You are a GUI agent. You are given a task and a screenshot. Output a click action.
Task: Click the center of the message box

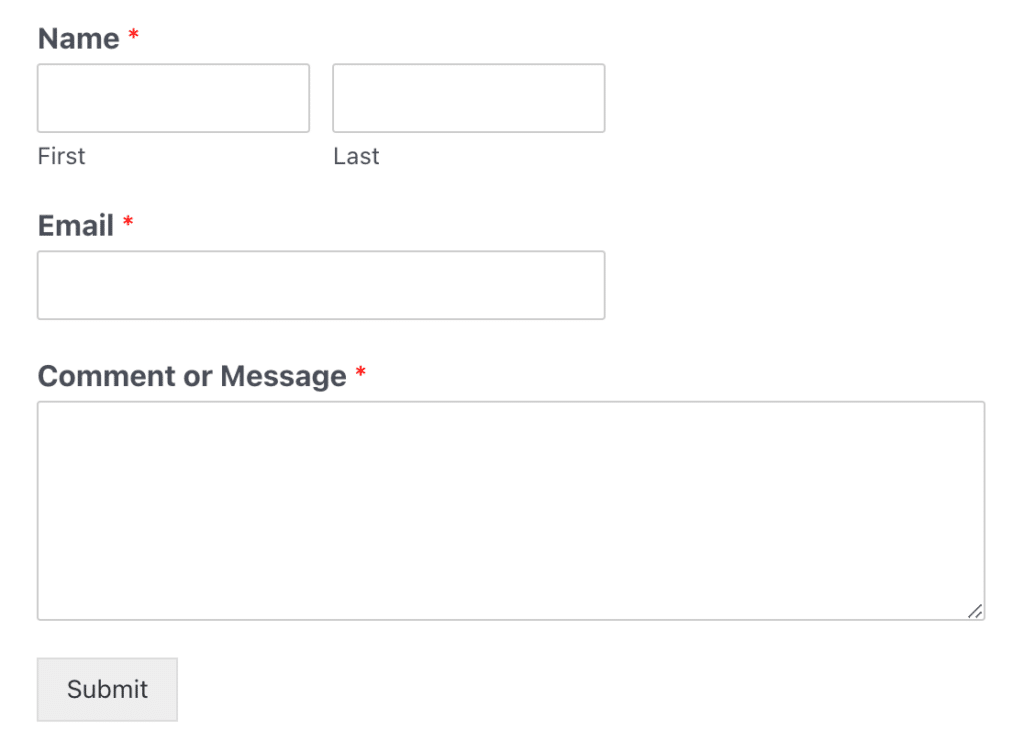pos(511,510)
